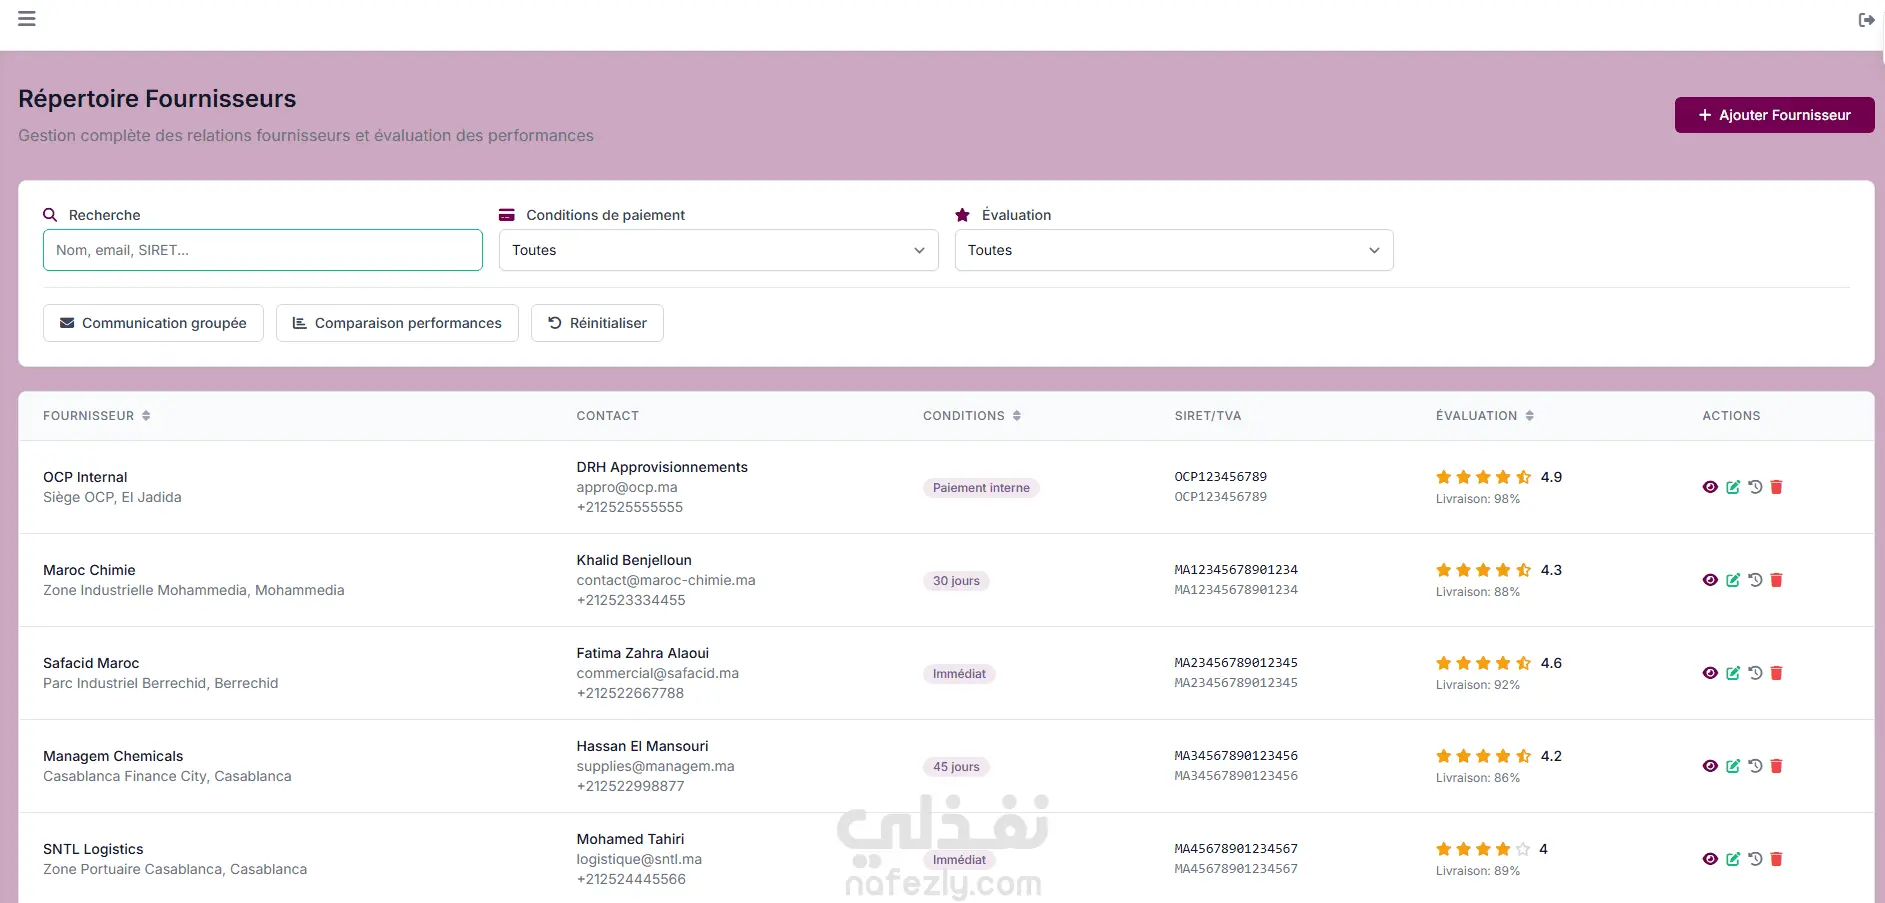Click the SNTL Logistics supplier name
The height and width of the screenshot is (903, 1885).
click(93, 849)
